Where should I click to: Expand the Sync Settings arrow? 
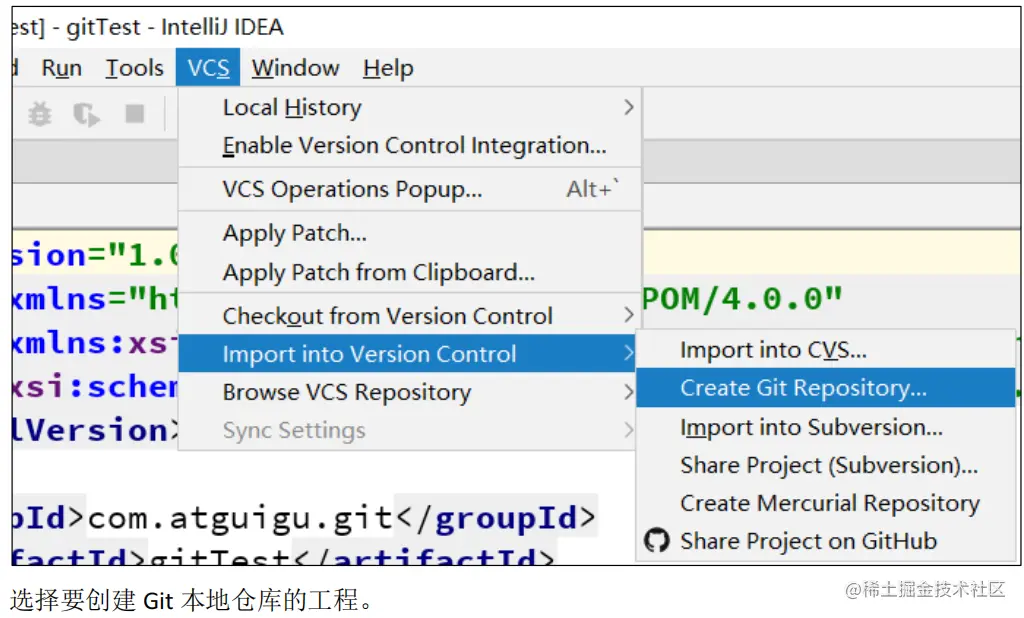[628, 430]
